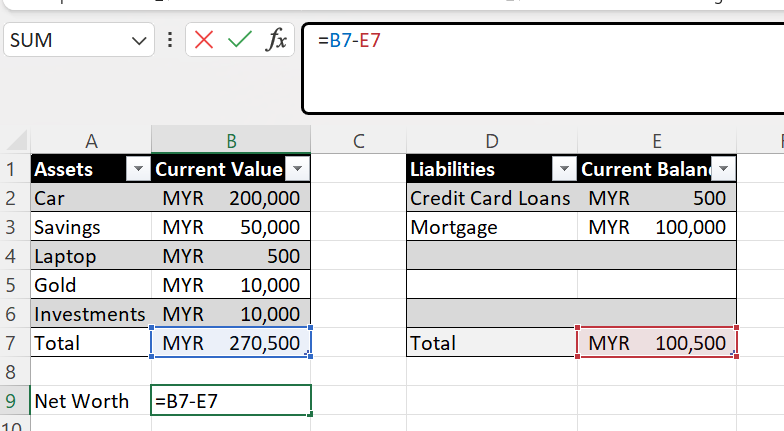Open Current Balance filter dropdown
This screenshot has height=431, width=784.
pyautogui.click(x=725, y=169)
